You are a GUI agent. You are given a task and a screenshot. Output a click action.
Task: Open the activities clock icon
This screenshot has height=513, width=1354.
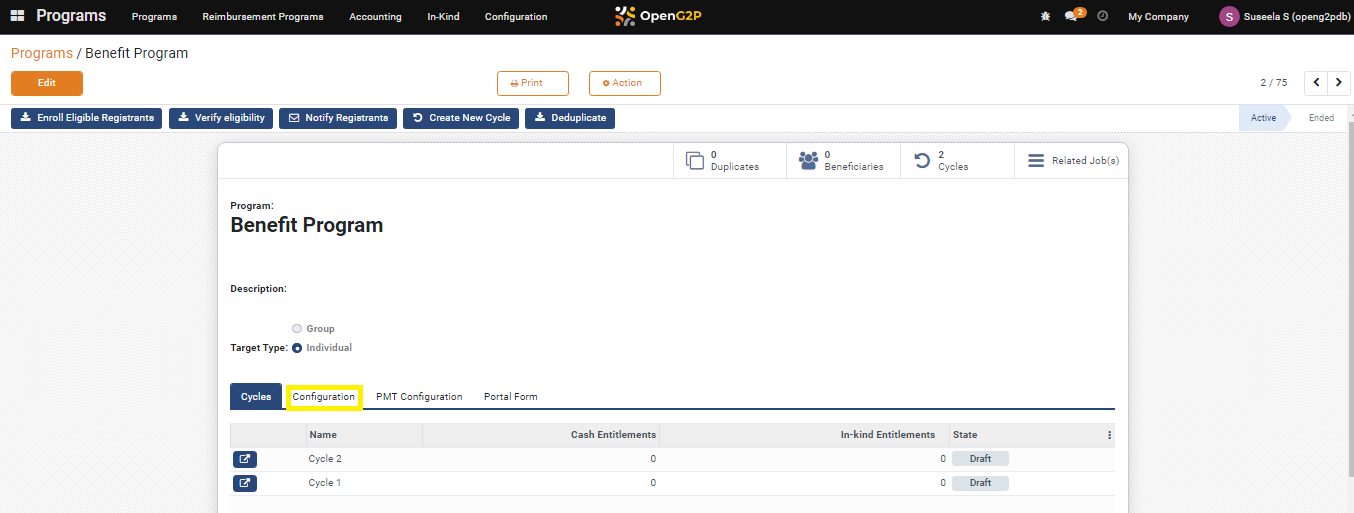coord(1102,17)
